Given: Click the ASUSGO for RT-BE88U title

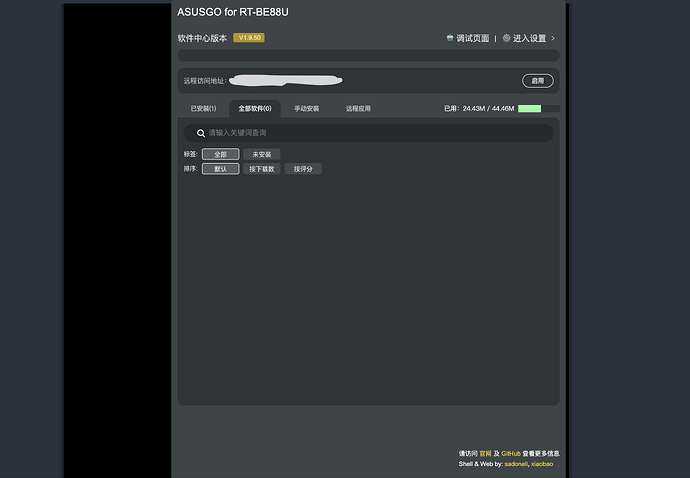Looking at the screenshot, I should click(x=233, y=12).
